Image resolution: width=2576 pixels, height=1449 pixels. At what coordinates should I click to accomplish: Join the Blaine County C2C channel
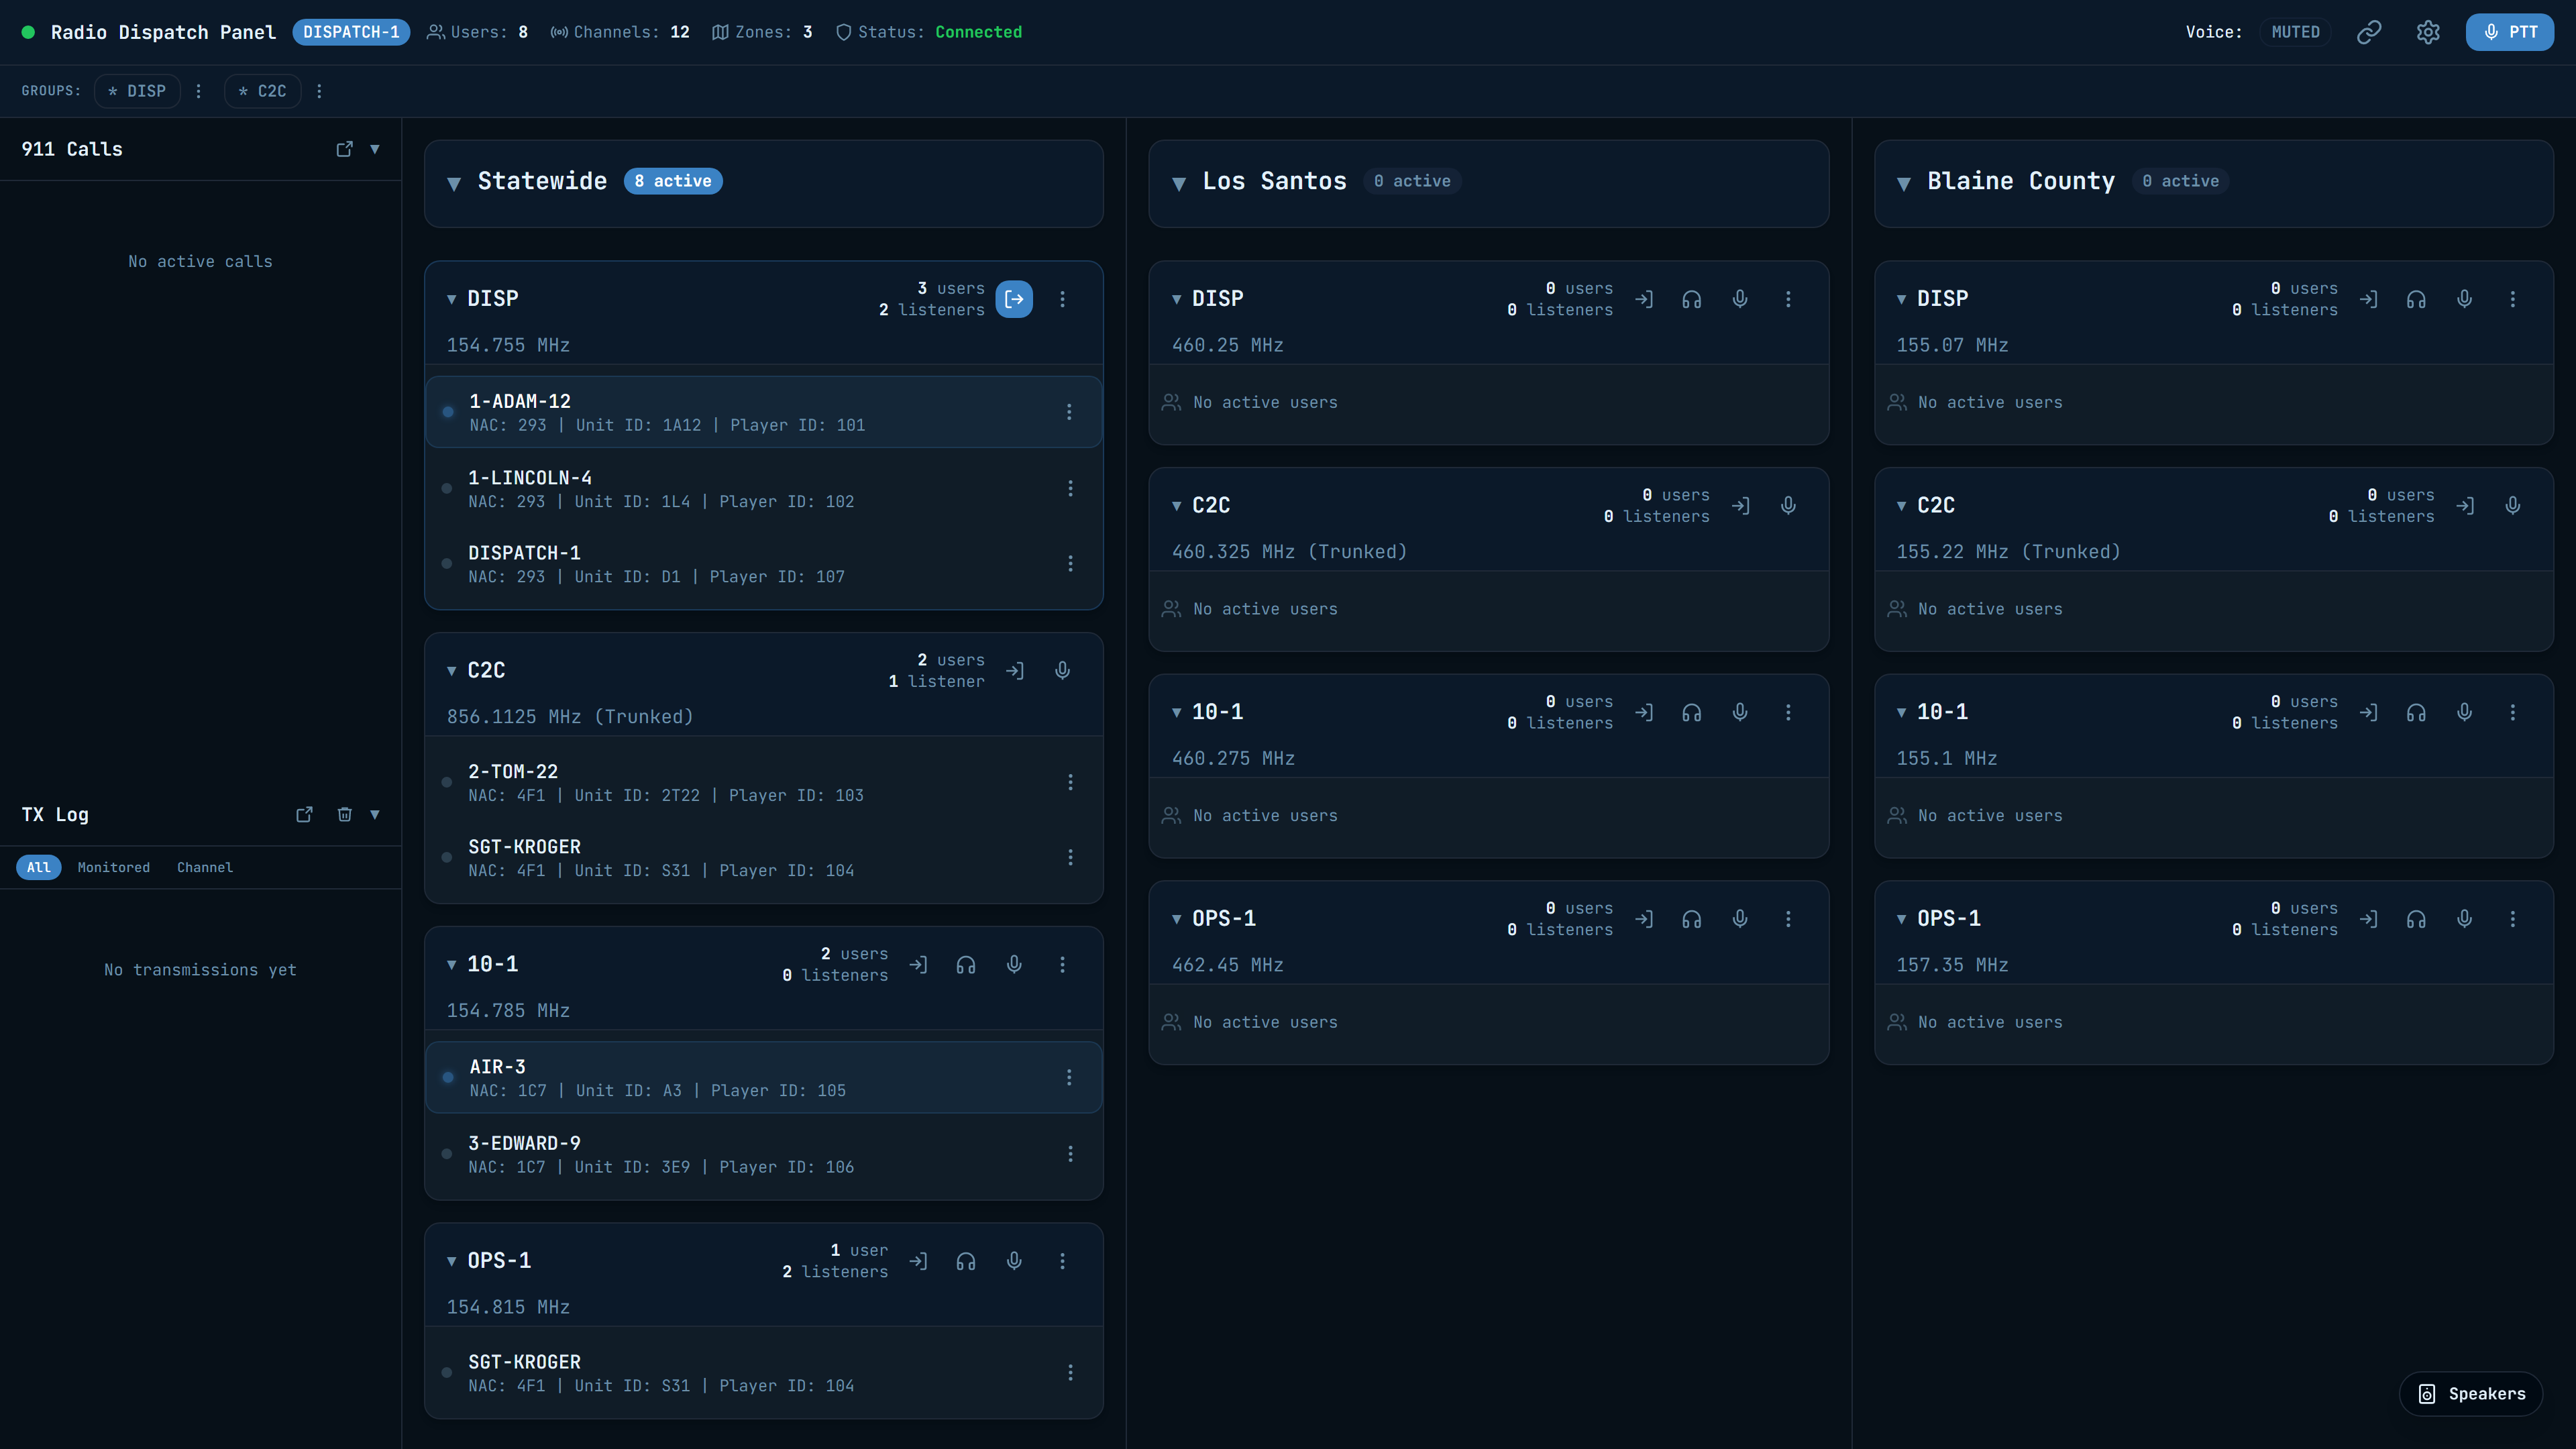tap(2465, 506)
